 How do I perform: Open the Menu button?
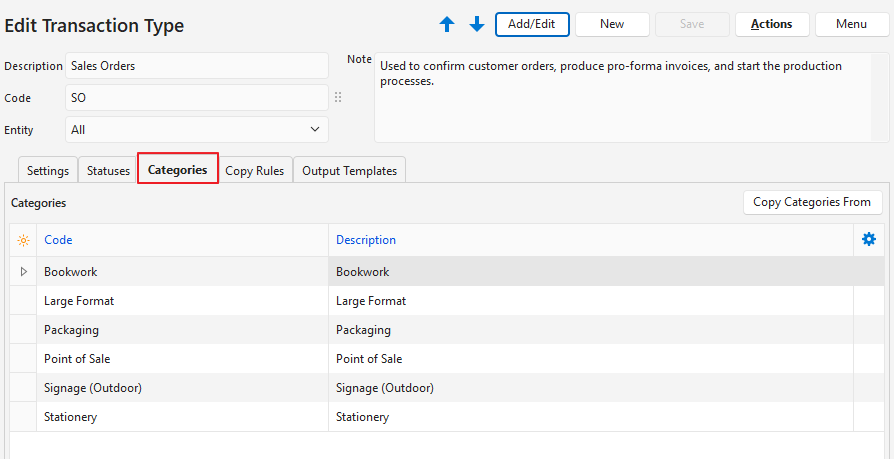pos(851,24)
